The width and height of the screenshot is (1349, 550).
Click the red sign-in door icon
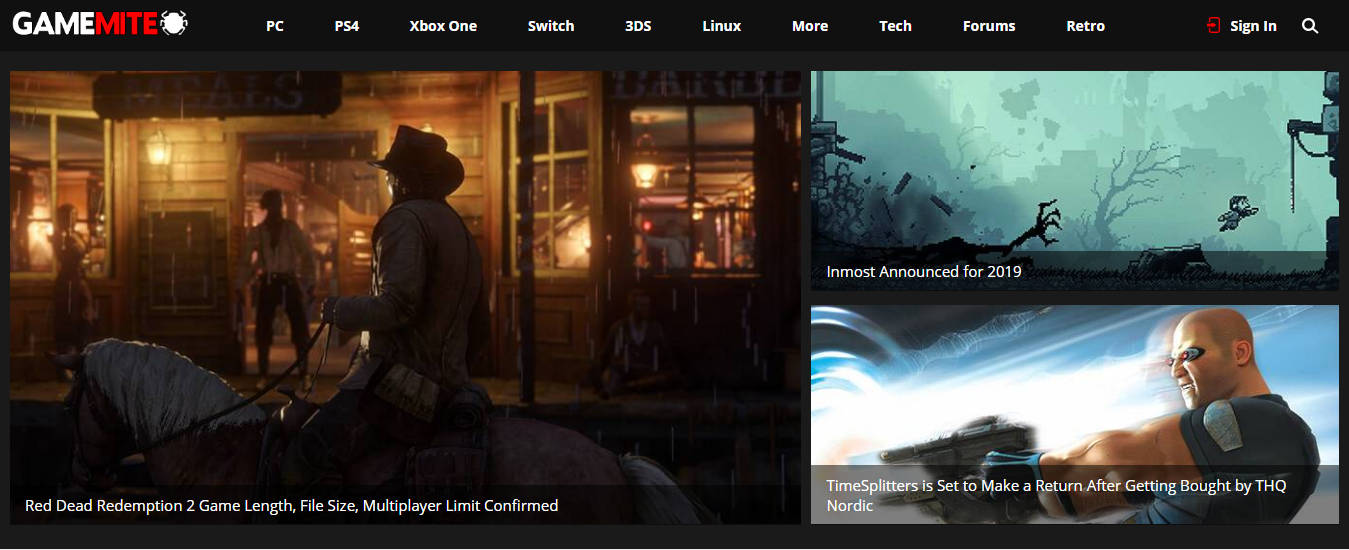(1214, 26)
